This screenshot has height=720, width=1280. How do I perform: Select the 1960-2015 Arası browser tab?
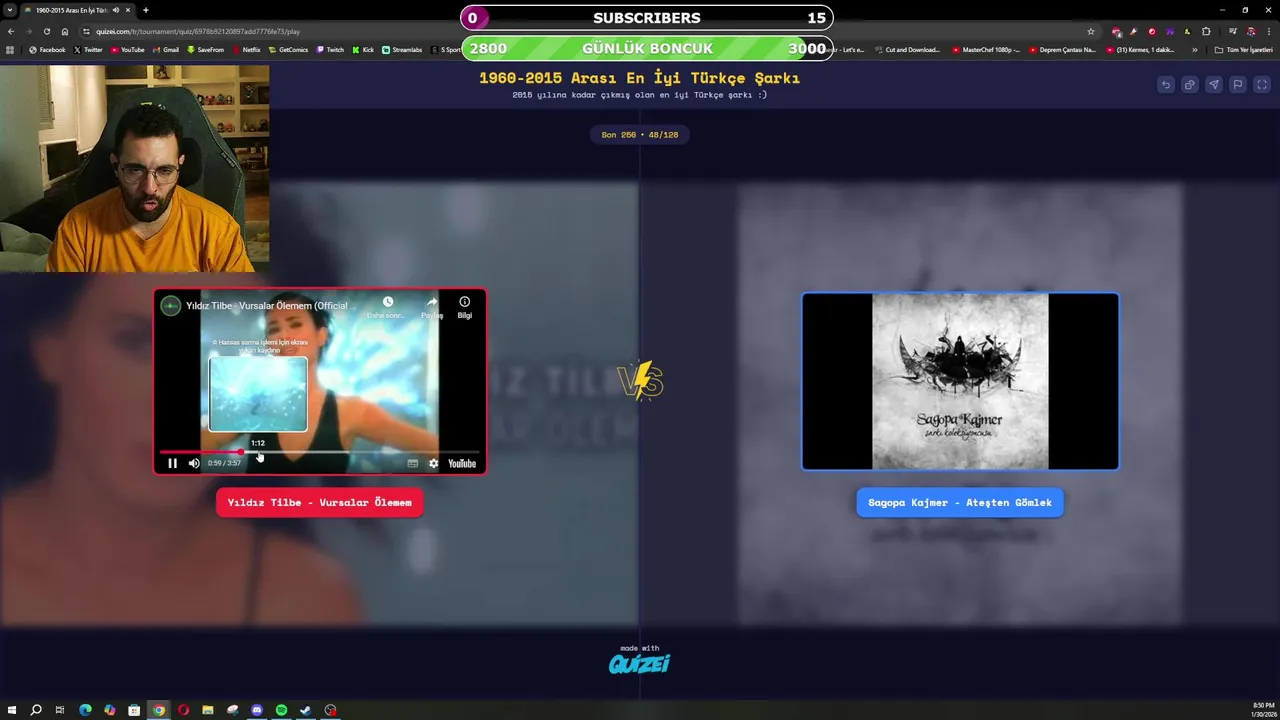[79, 10]
